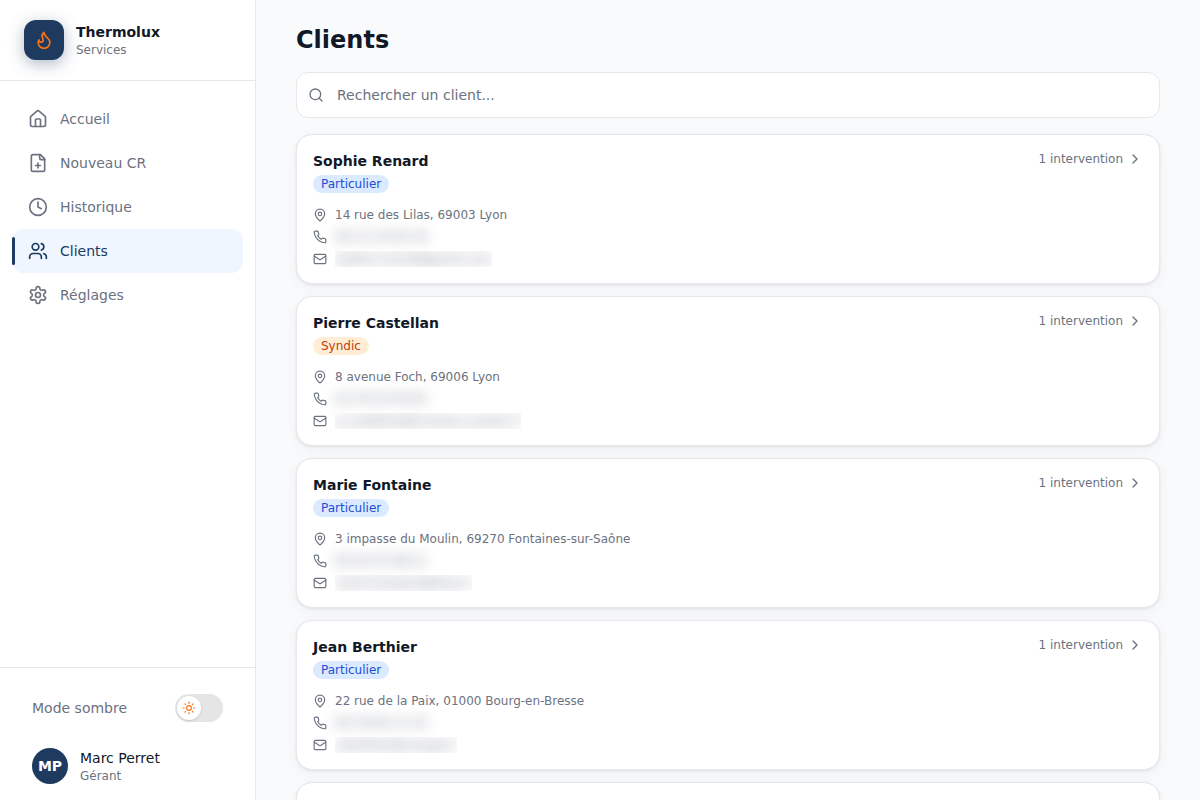The image size is (1200, 800).
Task: Click the Thermolux flame logo icon
Action: (44, 40)
